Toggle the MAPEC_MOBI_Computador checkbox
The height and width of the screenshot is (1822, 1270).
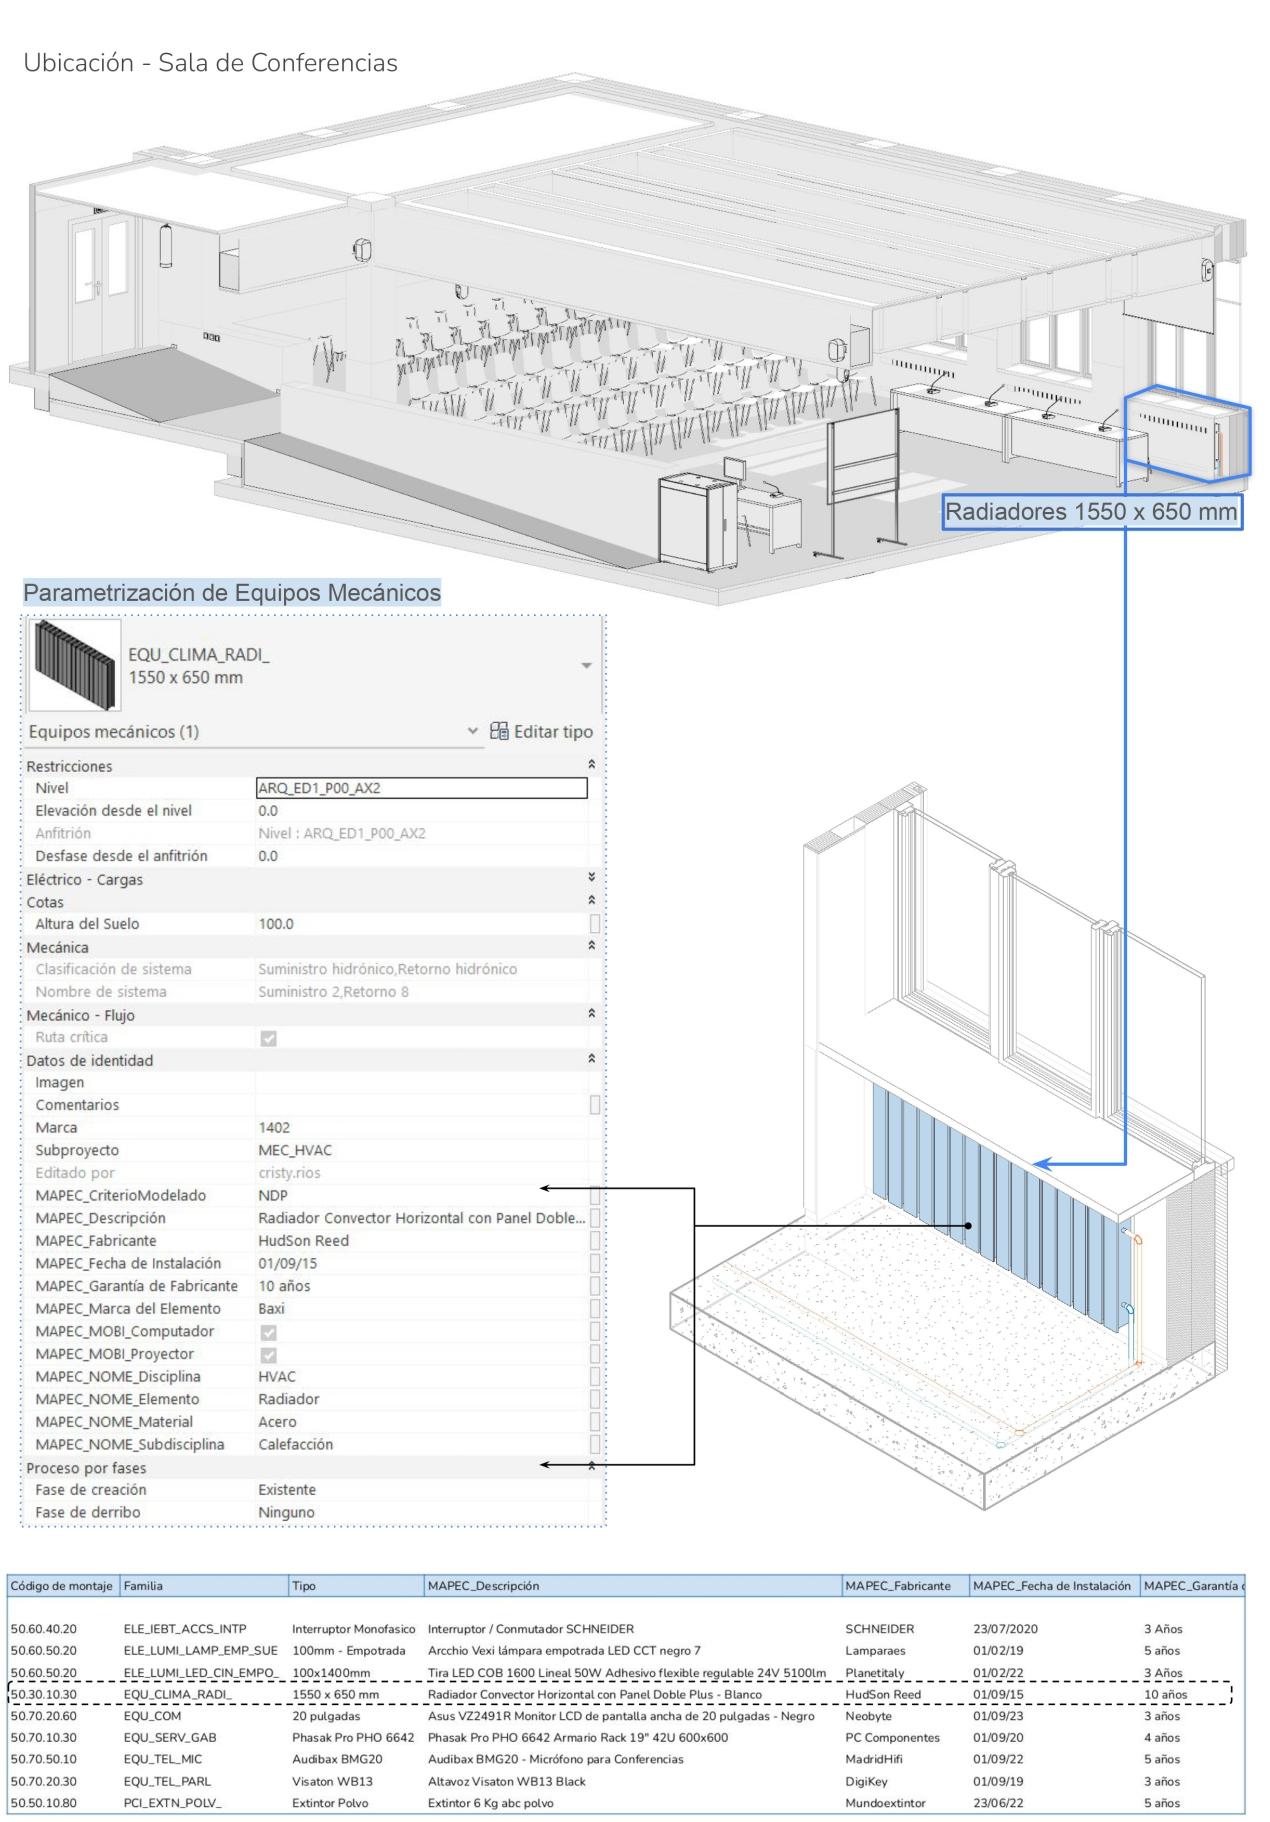point(268,1332)
